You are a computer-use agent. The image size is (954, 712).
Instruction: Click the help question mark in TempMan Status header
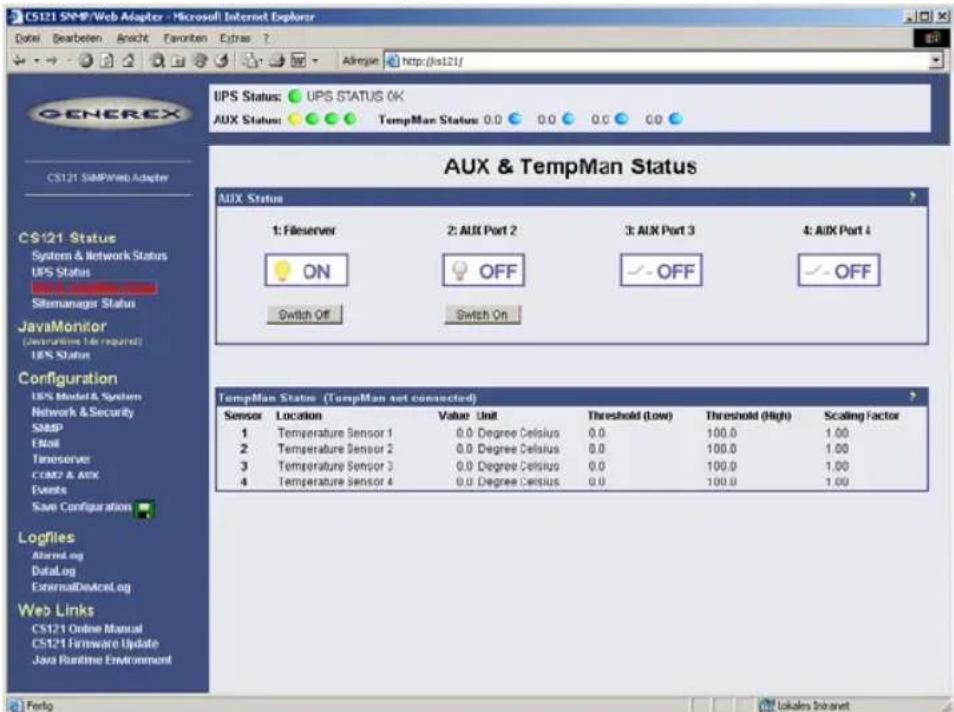pos(912,397)
